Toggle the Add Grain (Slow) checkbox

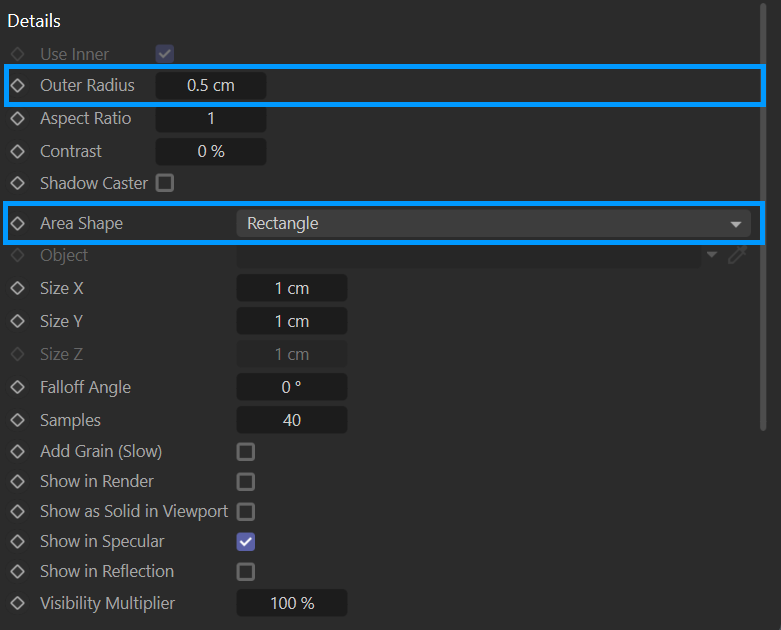(246, 452)
